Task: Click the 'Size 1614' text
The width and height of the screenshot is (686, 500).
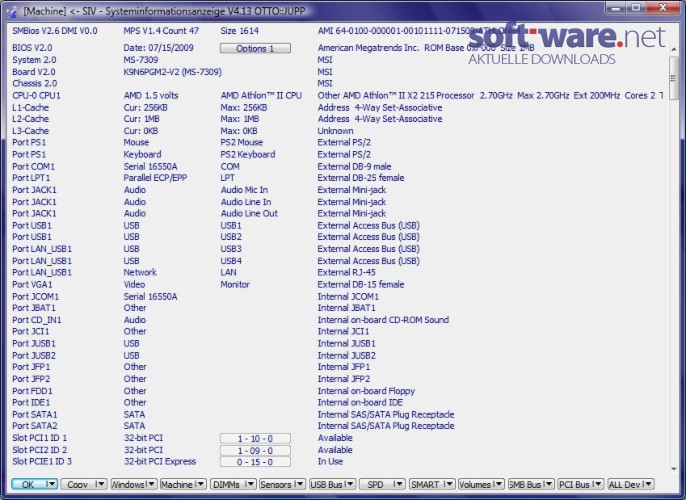Action: coord(239,31)
